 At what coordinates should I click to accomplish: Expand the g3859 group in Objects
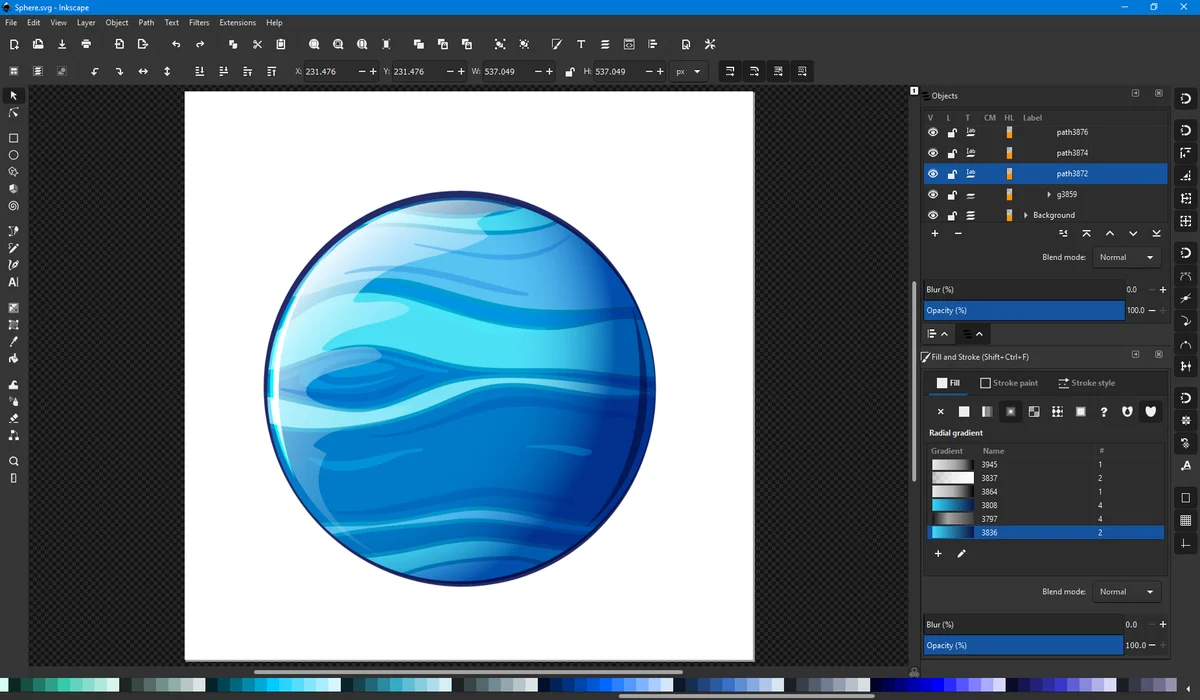point(1049,195)
